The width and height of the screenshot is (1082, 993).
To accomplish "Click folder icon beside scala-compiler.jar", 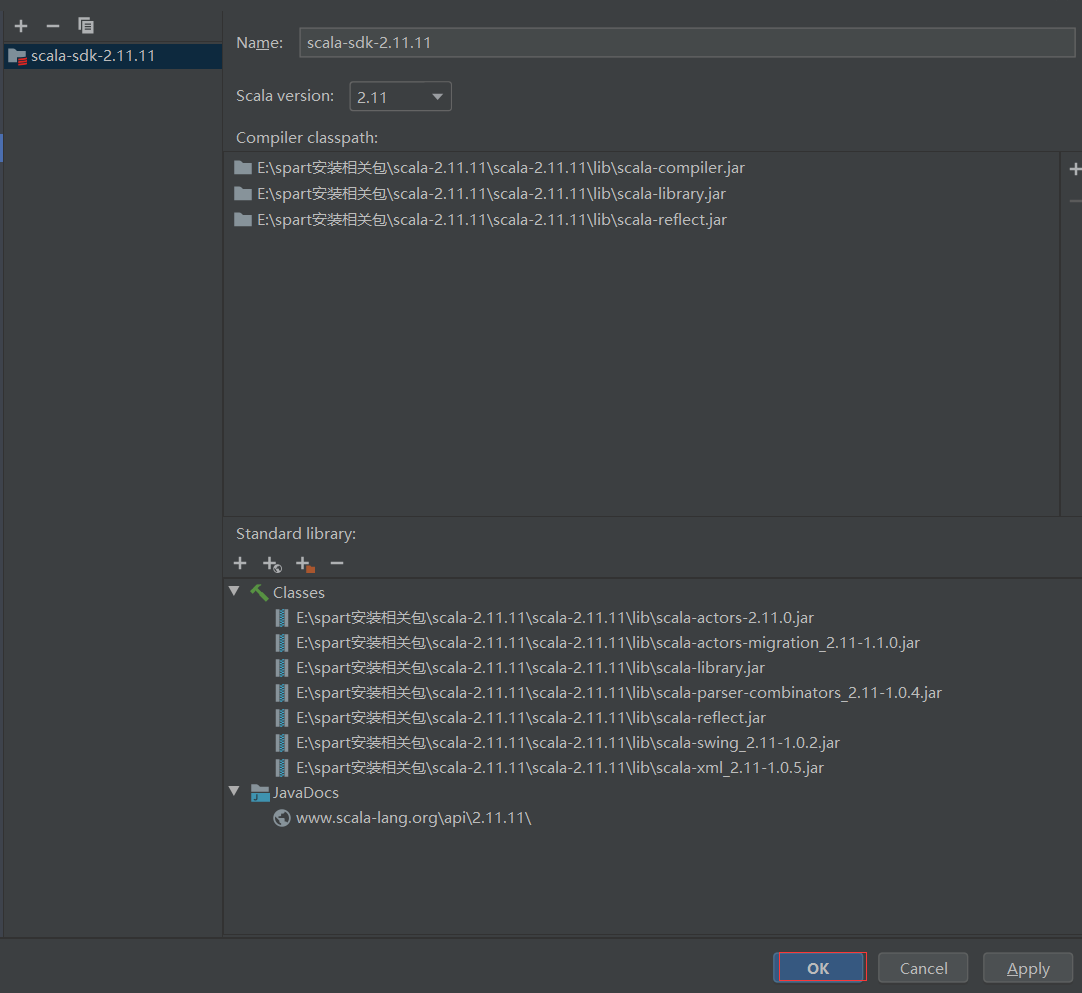I will pos(243,168).
